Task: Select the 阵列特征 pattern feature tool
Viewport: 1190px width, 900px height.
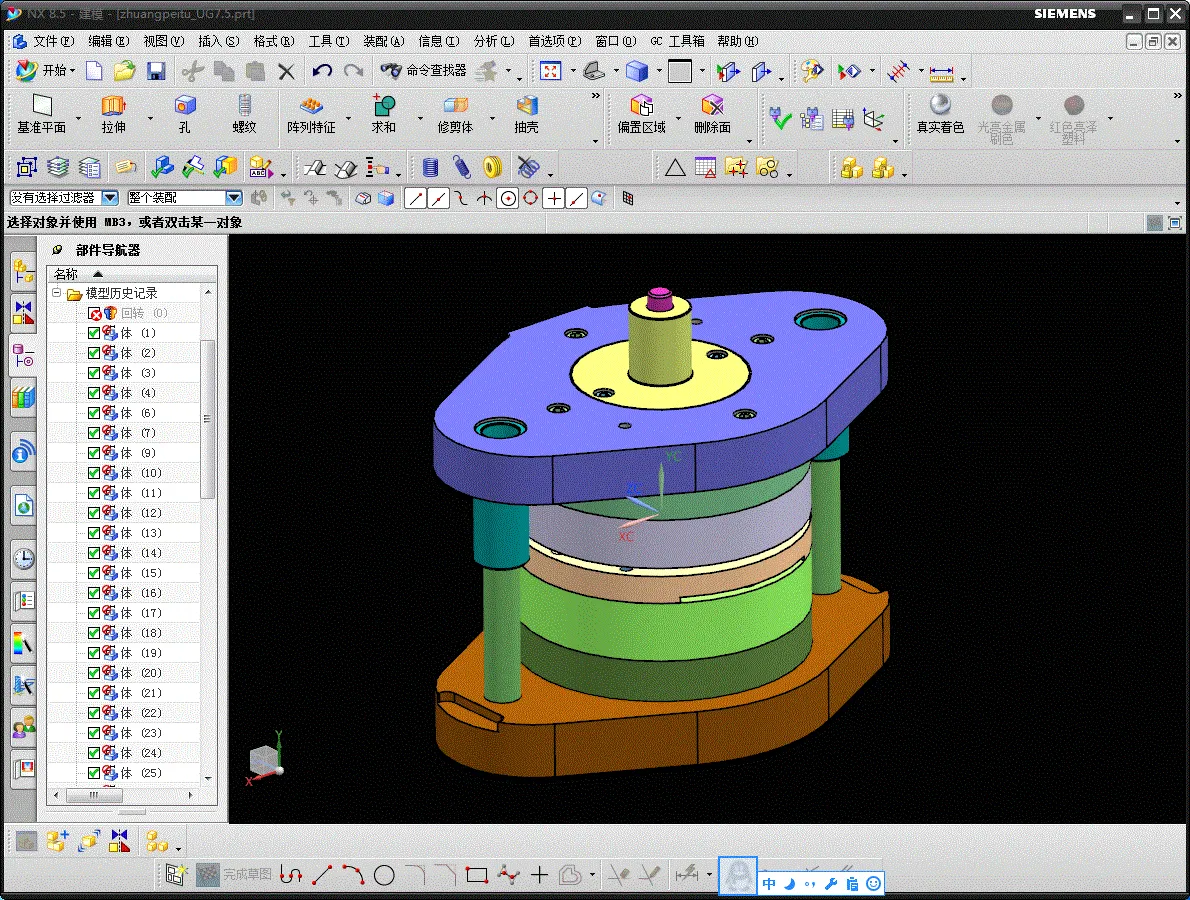Action: click(311, 114)
